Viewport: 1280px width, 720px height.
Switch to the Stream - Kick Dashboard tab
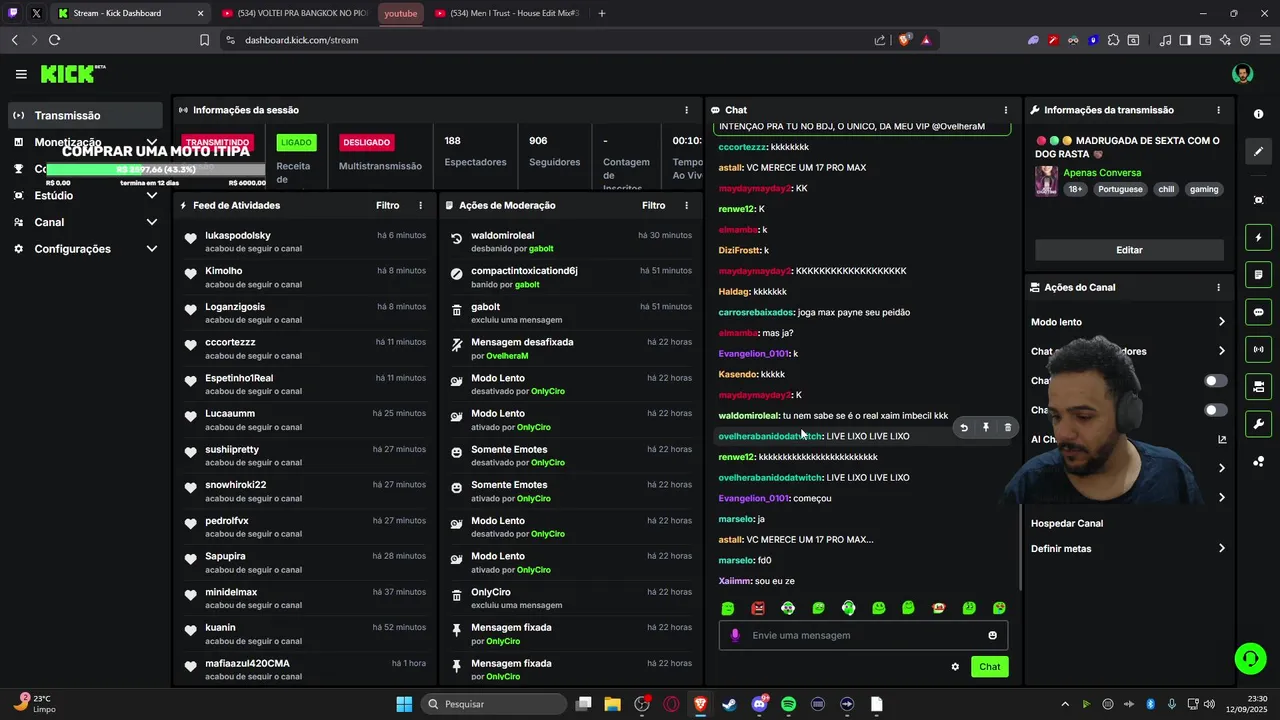click(132, 13)
